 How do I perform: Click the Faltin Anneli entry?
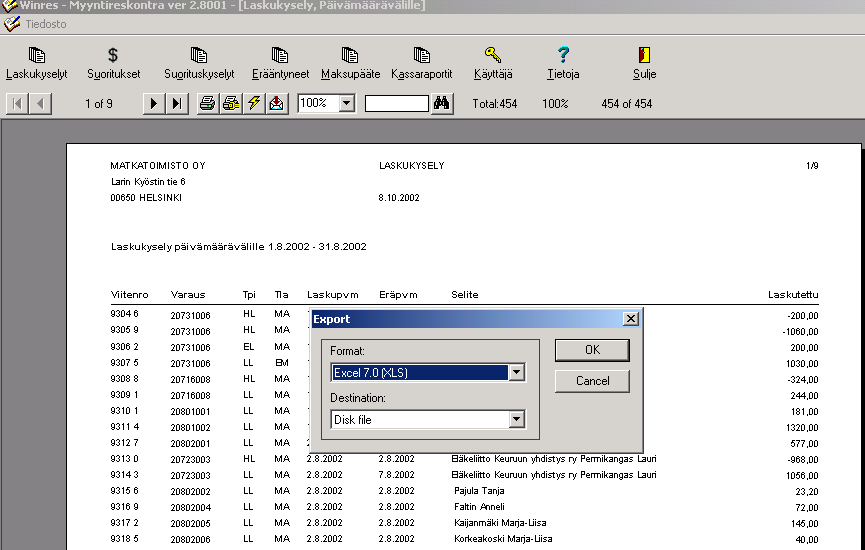pos(479,507)
